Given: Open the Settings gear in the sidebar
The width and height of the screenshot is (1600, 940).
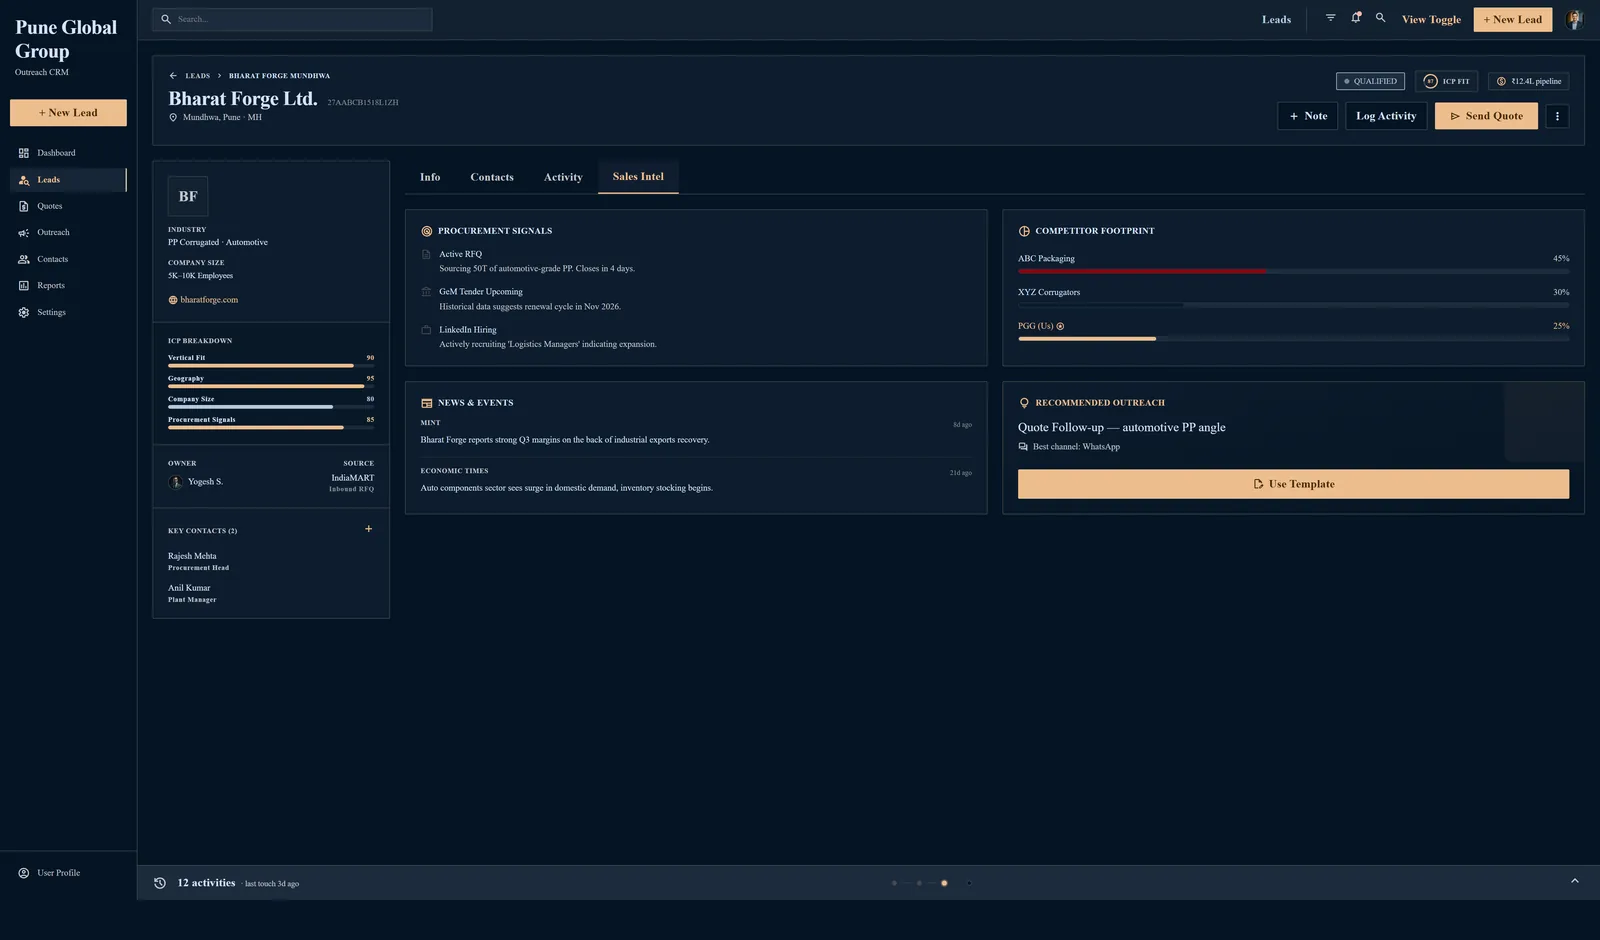Looking at the screenshot, I should pos(24,312).
